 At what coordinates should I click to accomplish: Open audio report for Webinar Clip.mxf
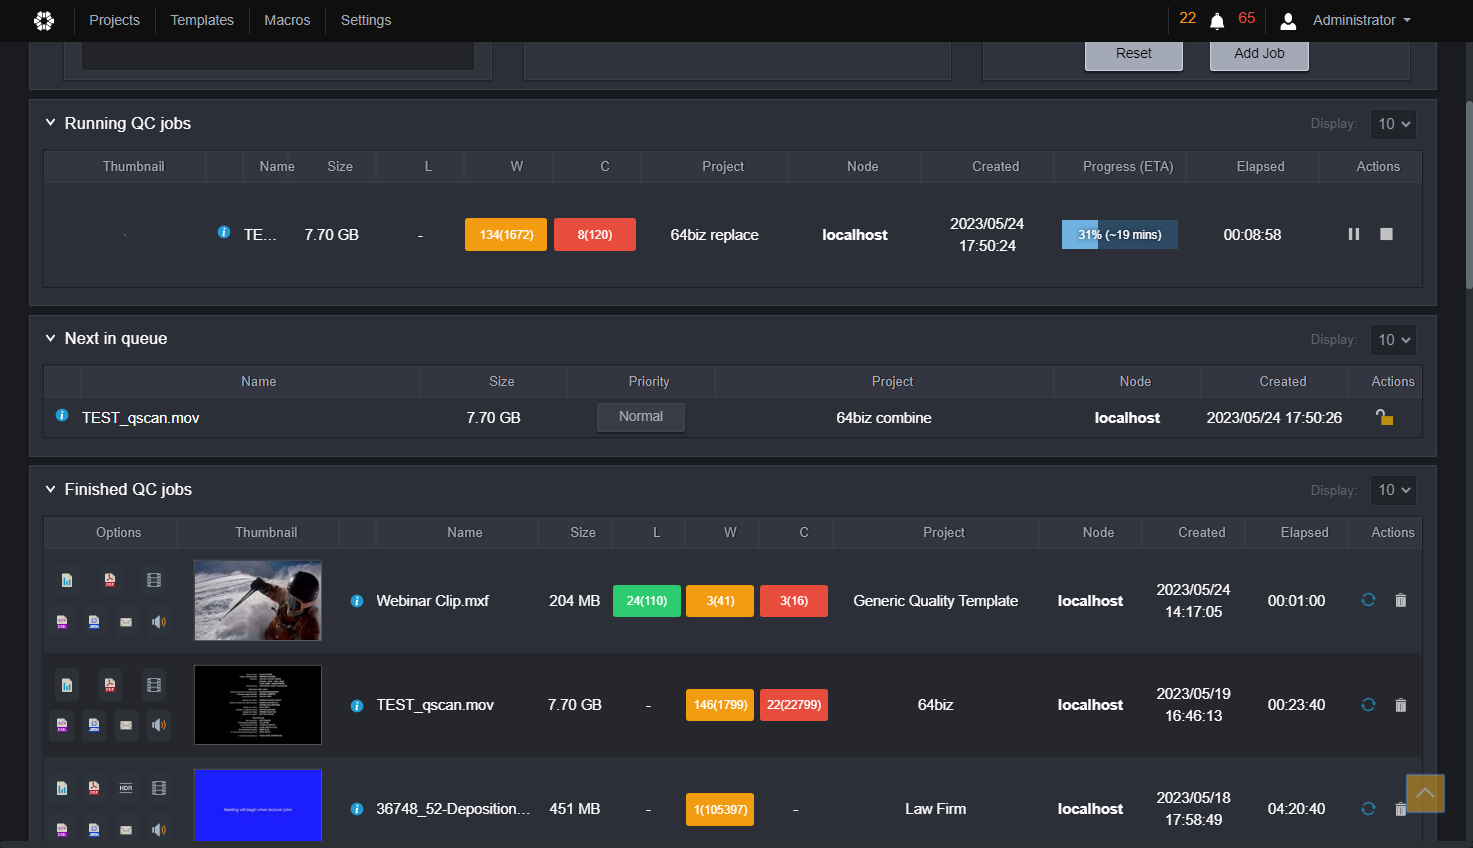click(159, 622)
